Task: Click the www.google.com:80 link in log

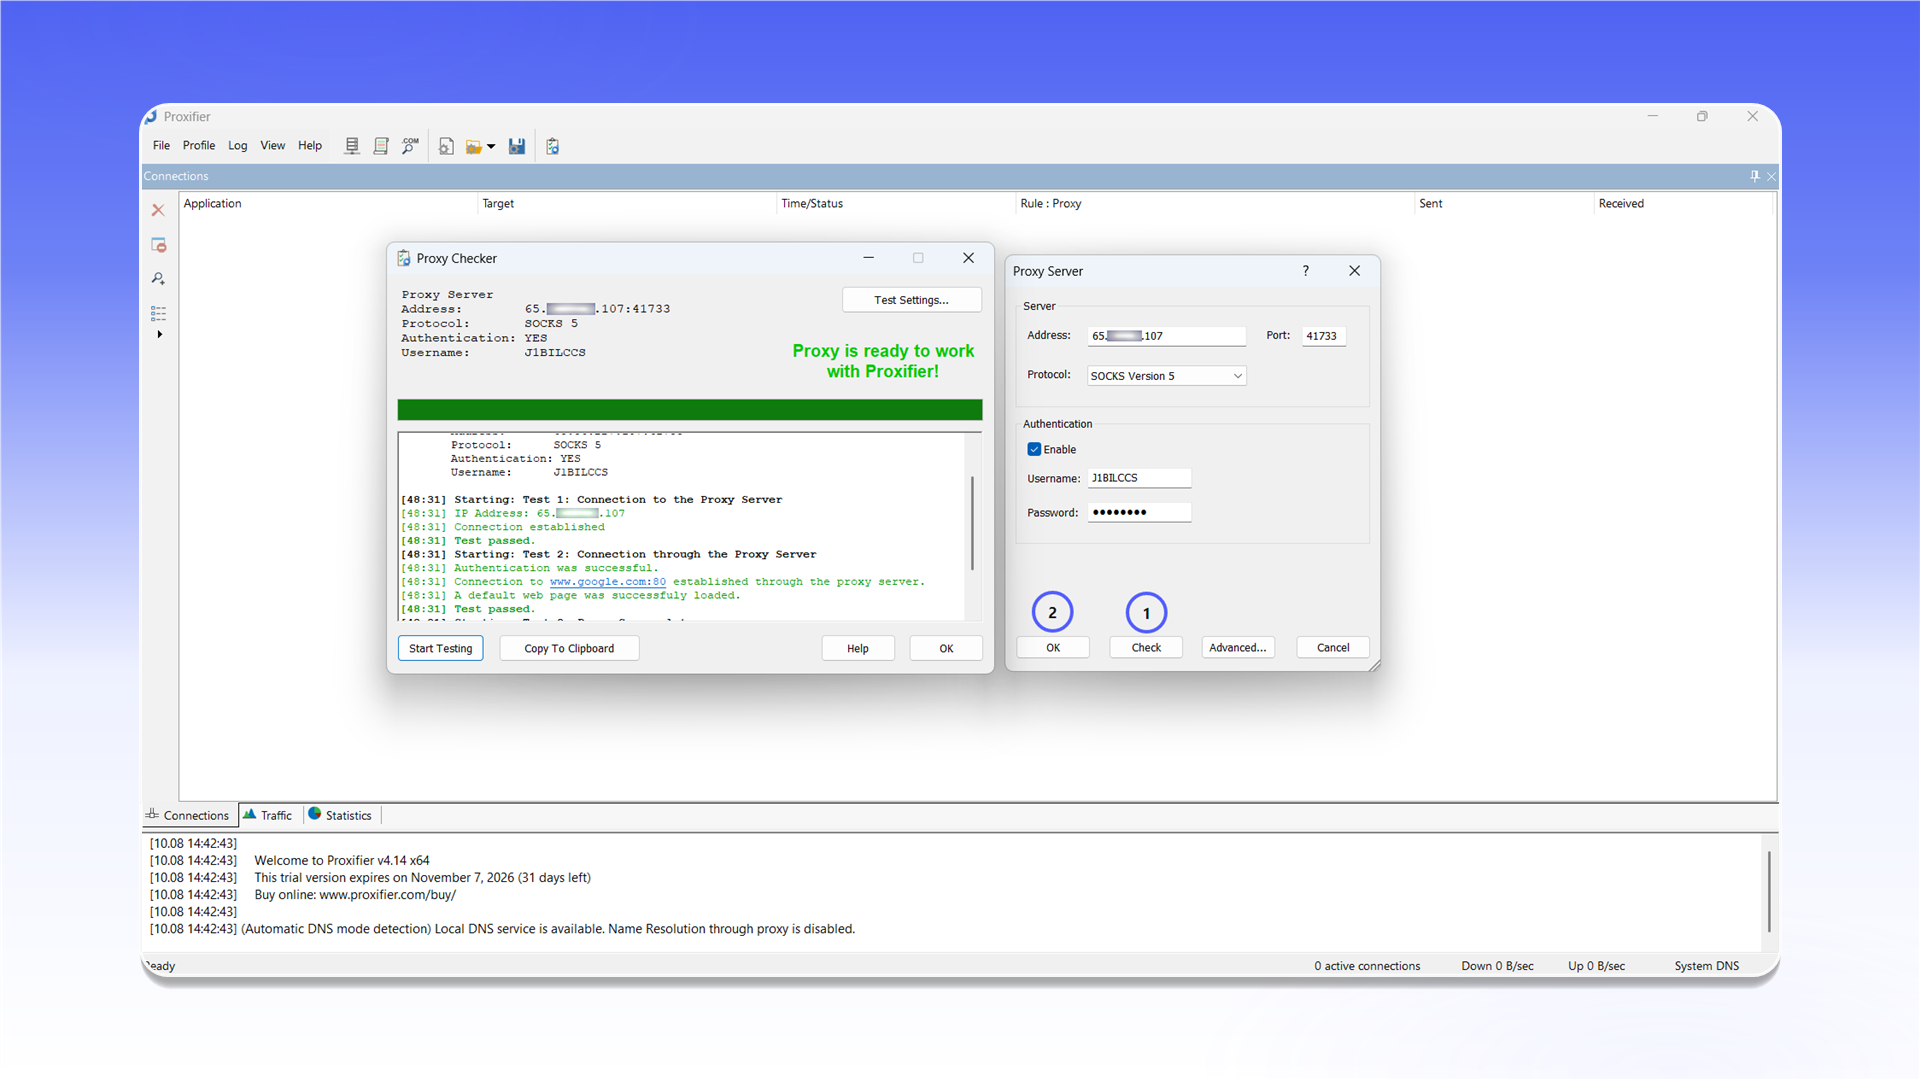Action: click(607, 581)
